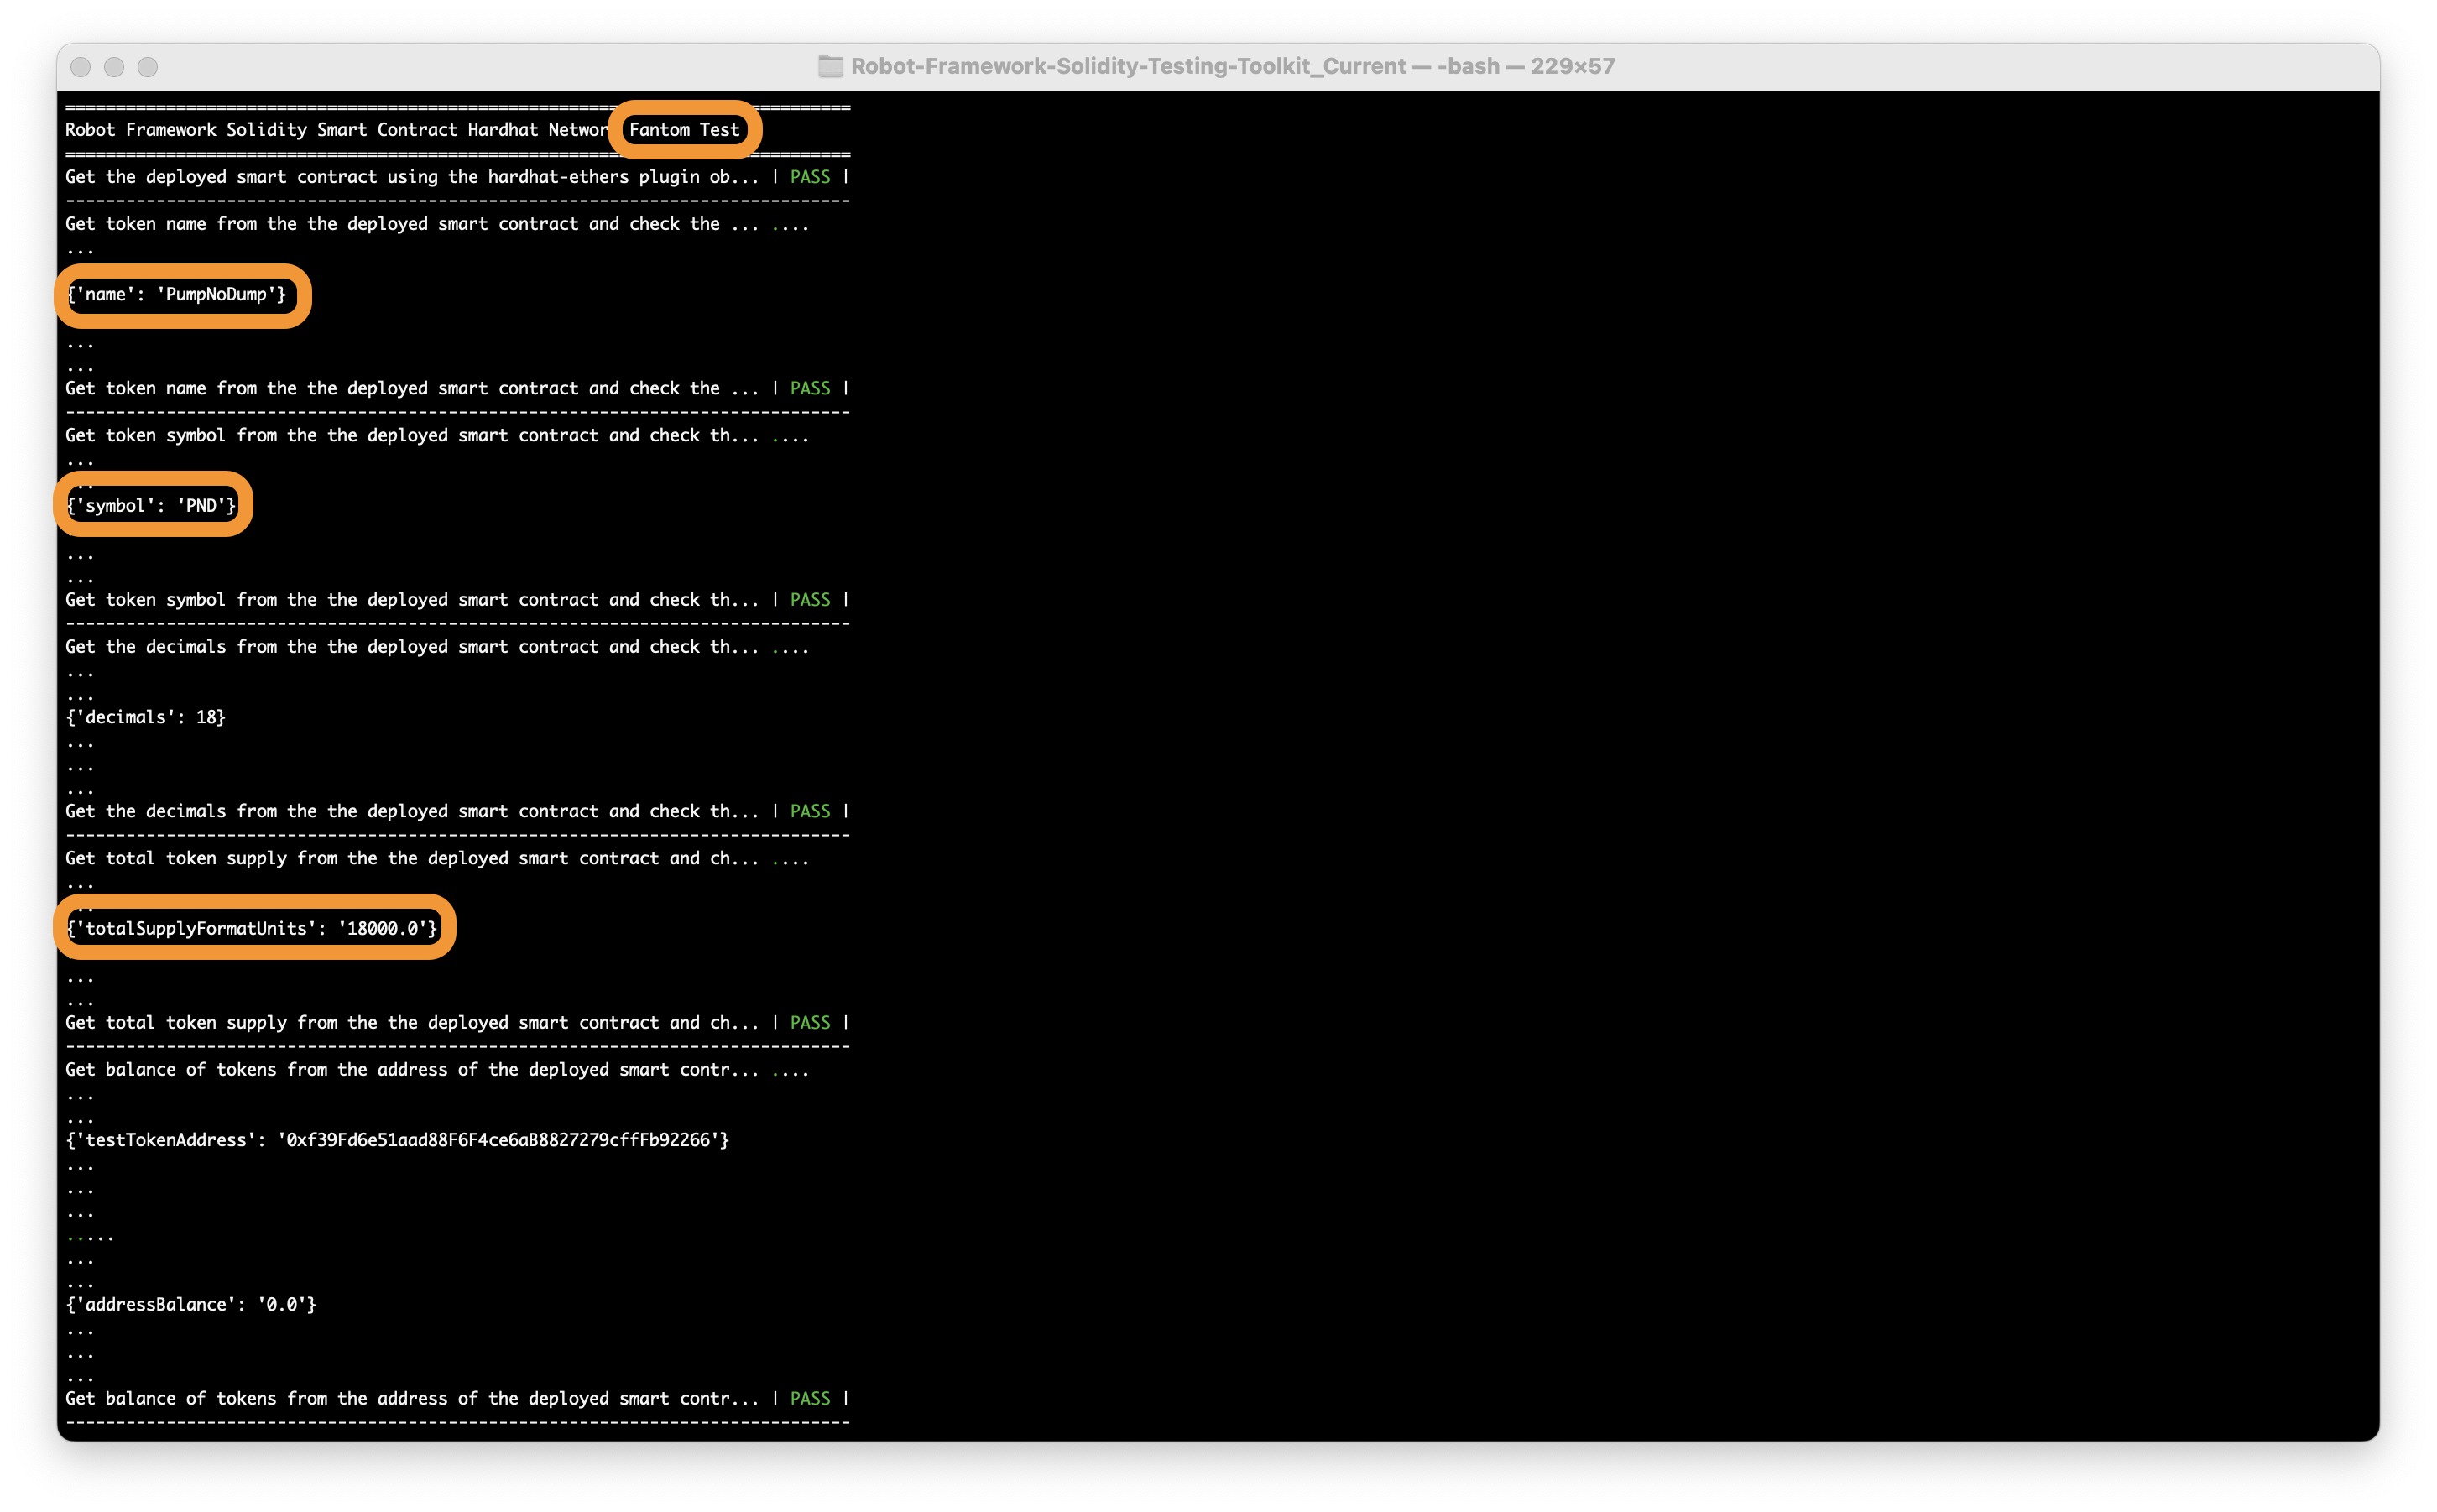Click PASS next to the token symbol test
This screenshot has height=1512, width=2437.
(810, 600)
